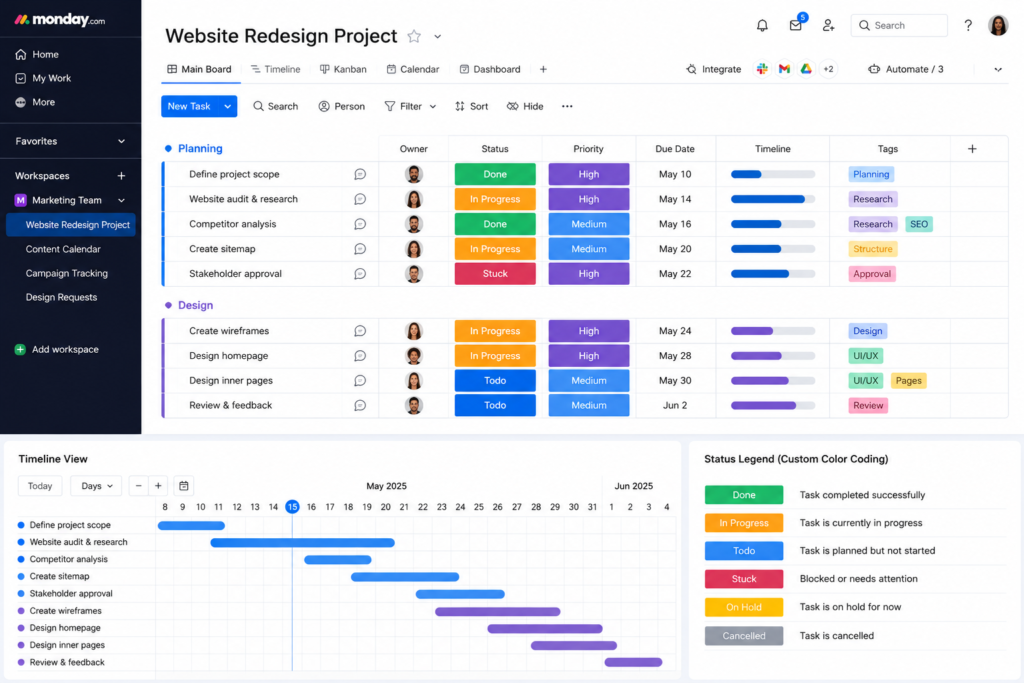Zoom out timeline with minus button

138,486
